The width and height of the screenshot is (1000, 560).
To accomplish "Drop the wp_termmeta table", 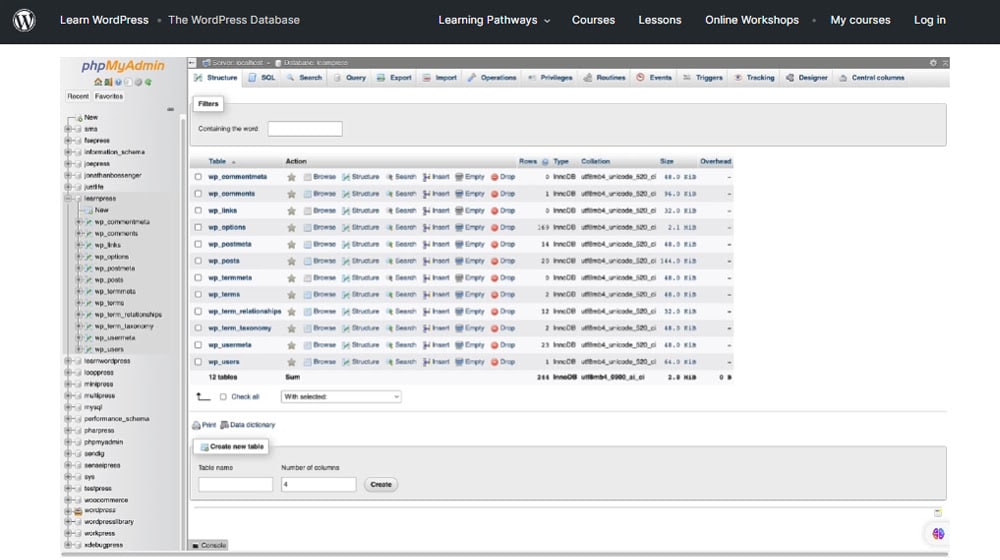I will [503, 278].
